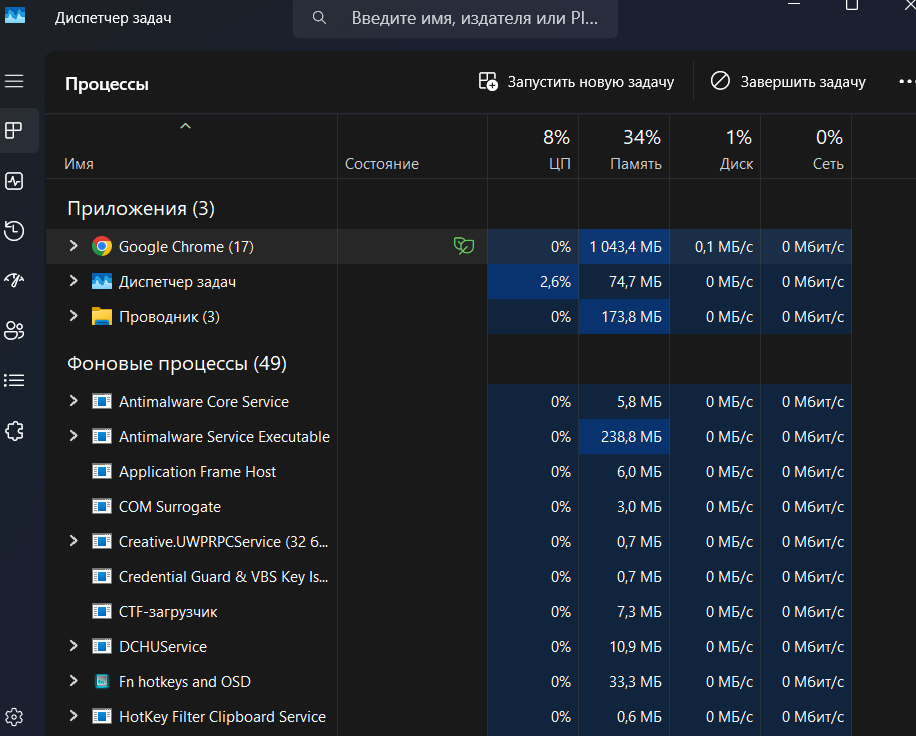Screen dimensions: 916x736
Task: Open the Services puzzle sidebar icon
Action: click(14, 432)
